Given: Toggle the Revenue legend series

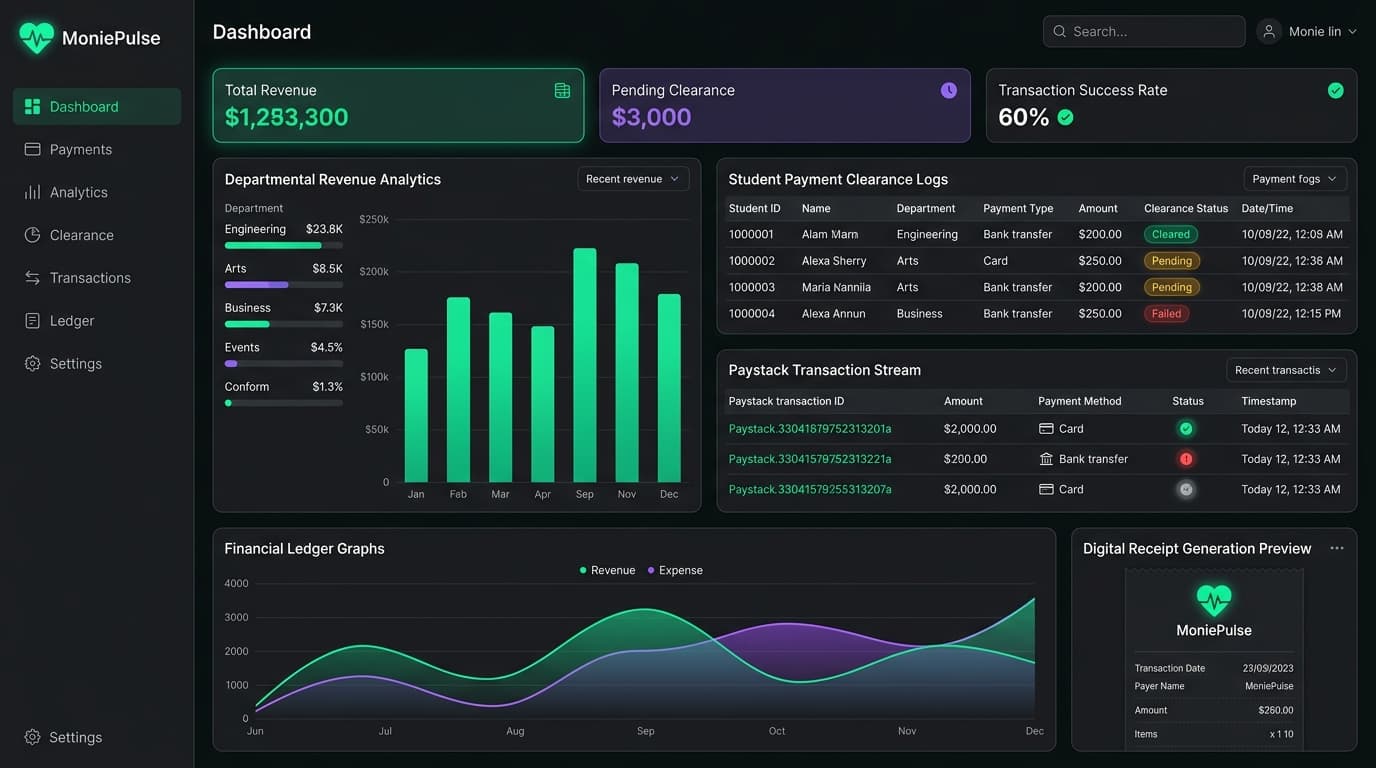Looking at the screenshot, I should 607,570.
